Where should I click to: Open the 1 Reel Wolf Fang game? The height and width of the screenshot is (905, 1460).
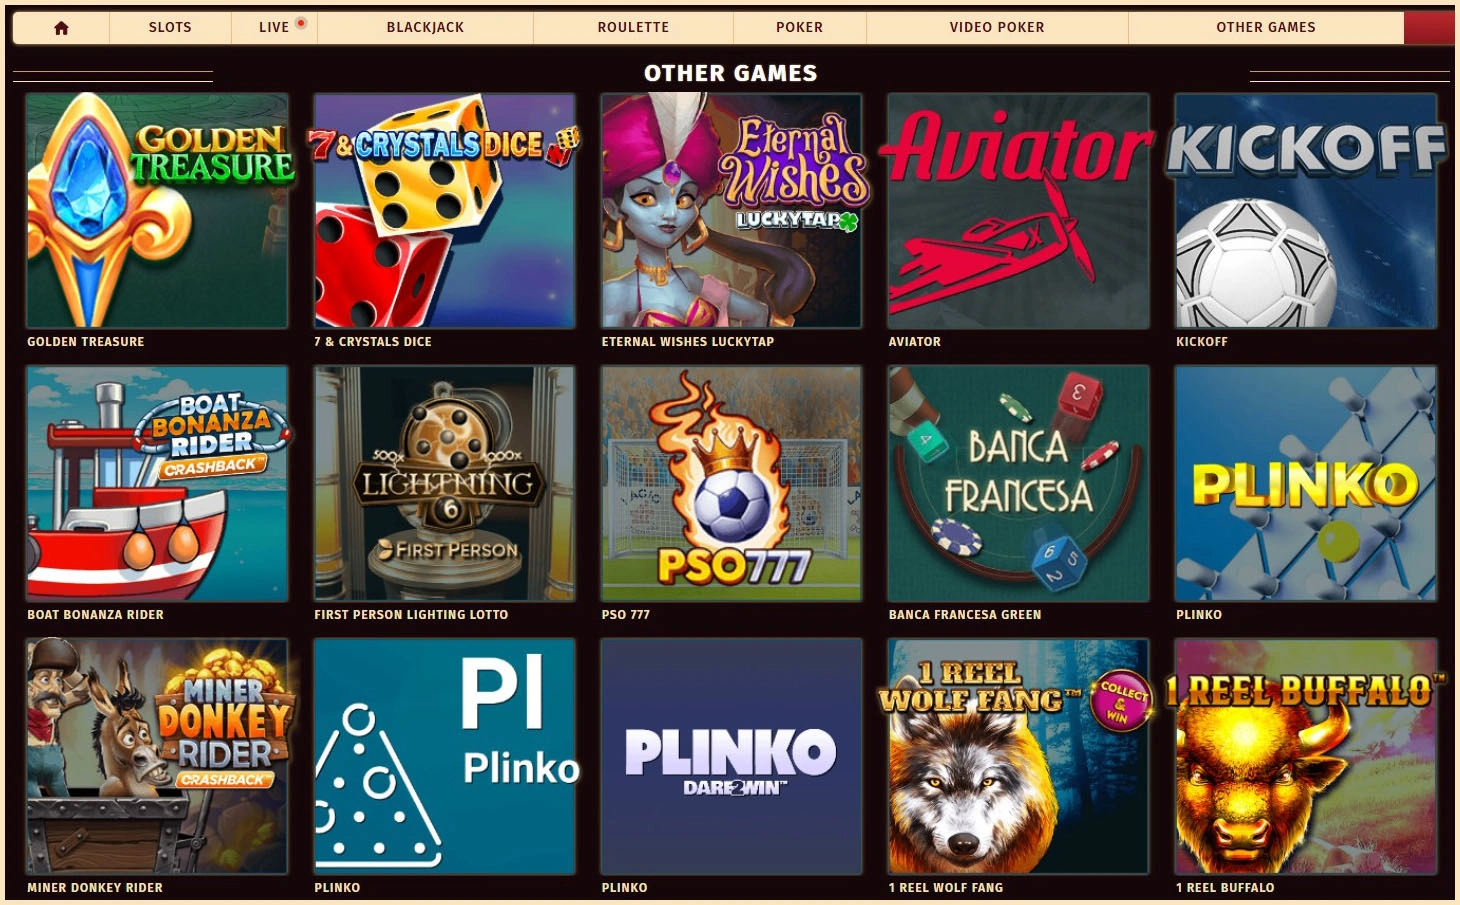1018,756
